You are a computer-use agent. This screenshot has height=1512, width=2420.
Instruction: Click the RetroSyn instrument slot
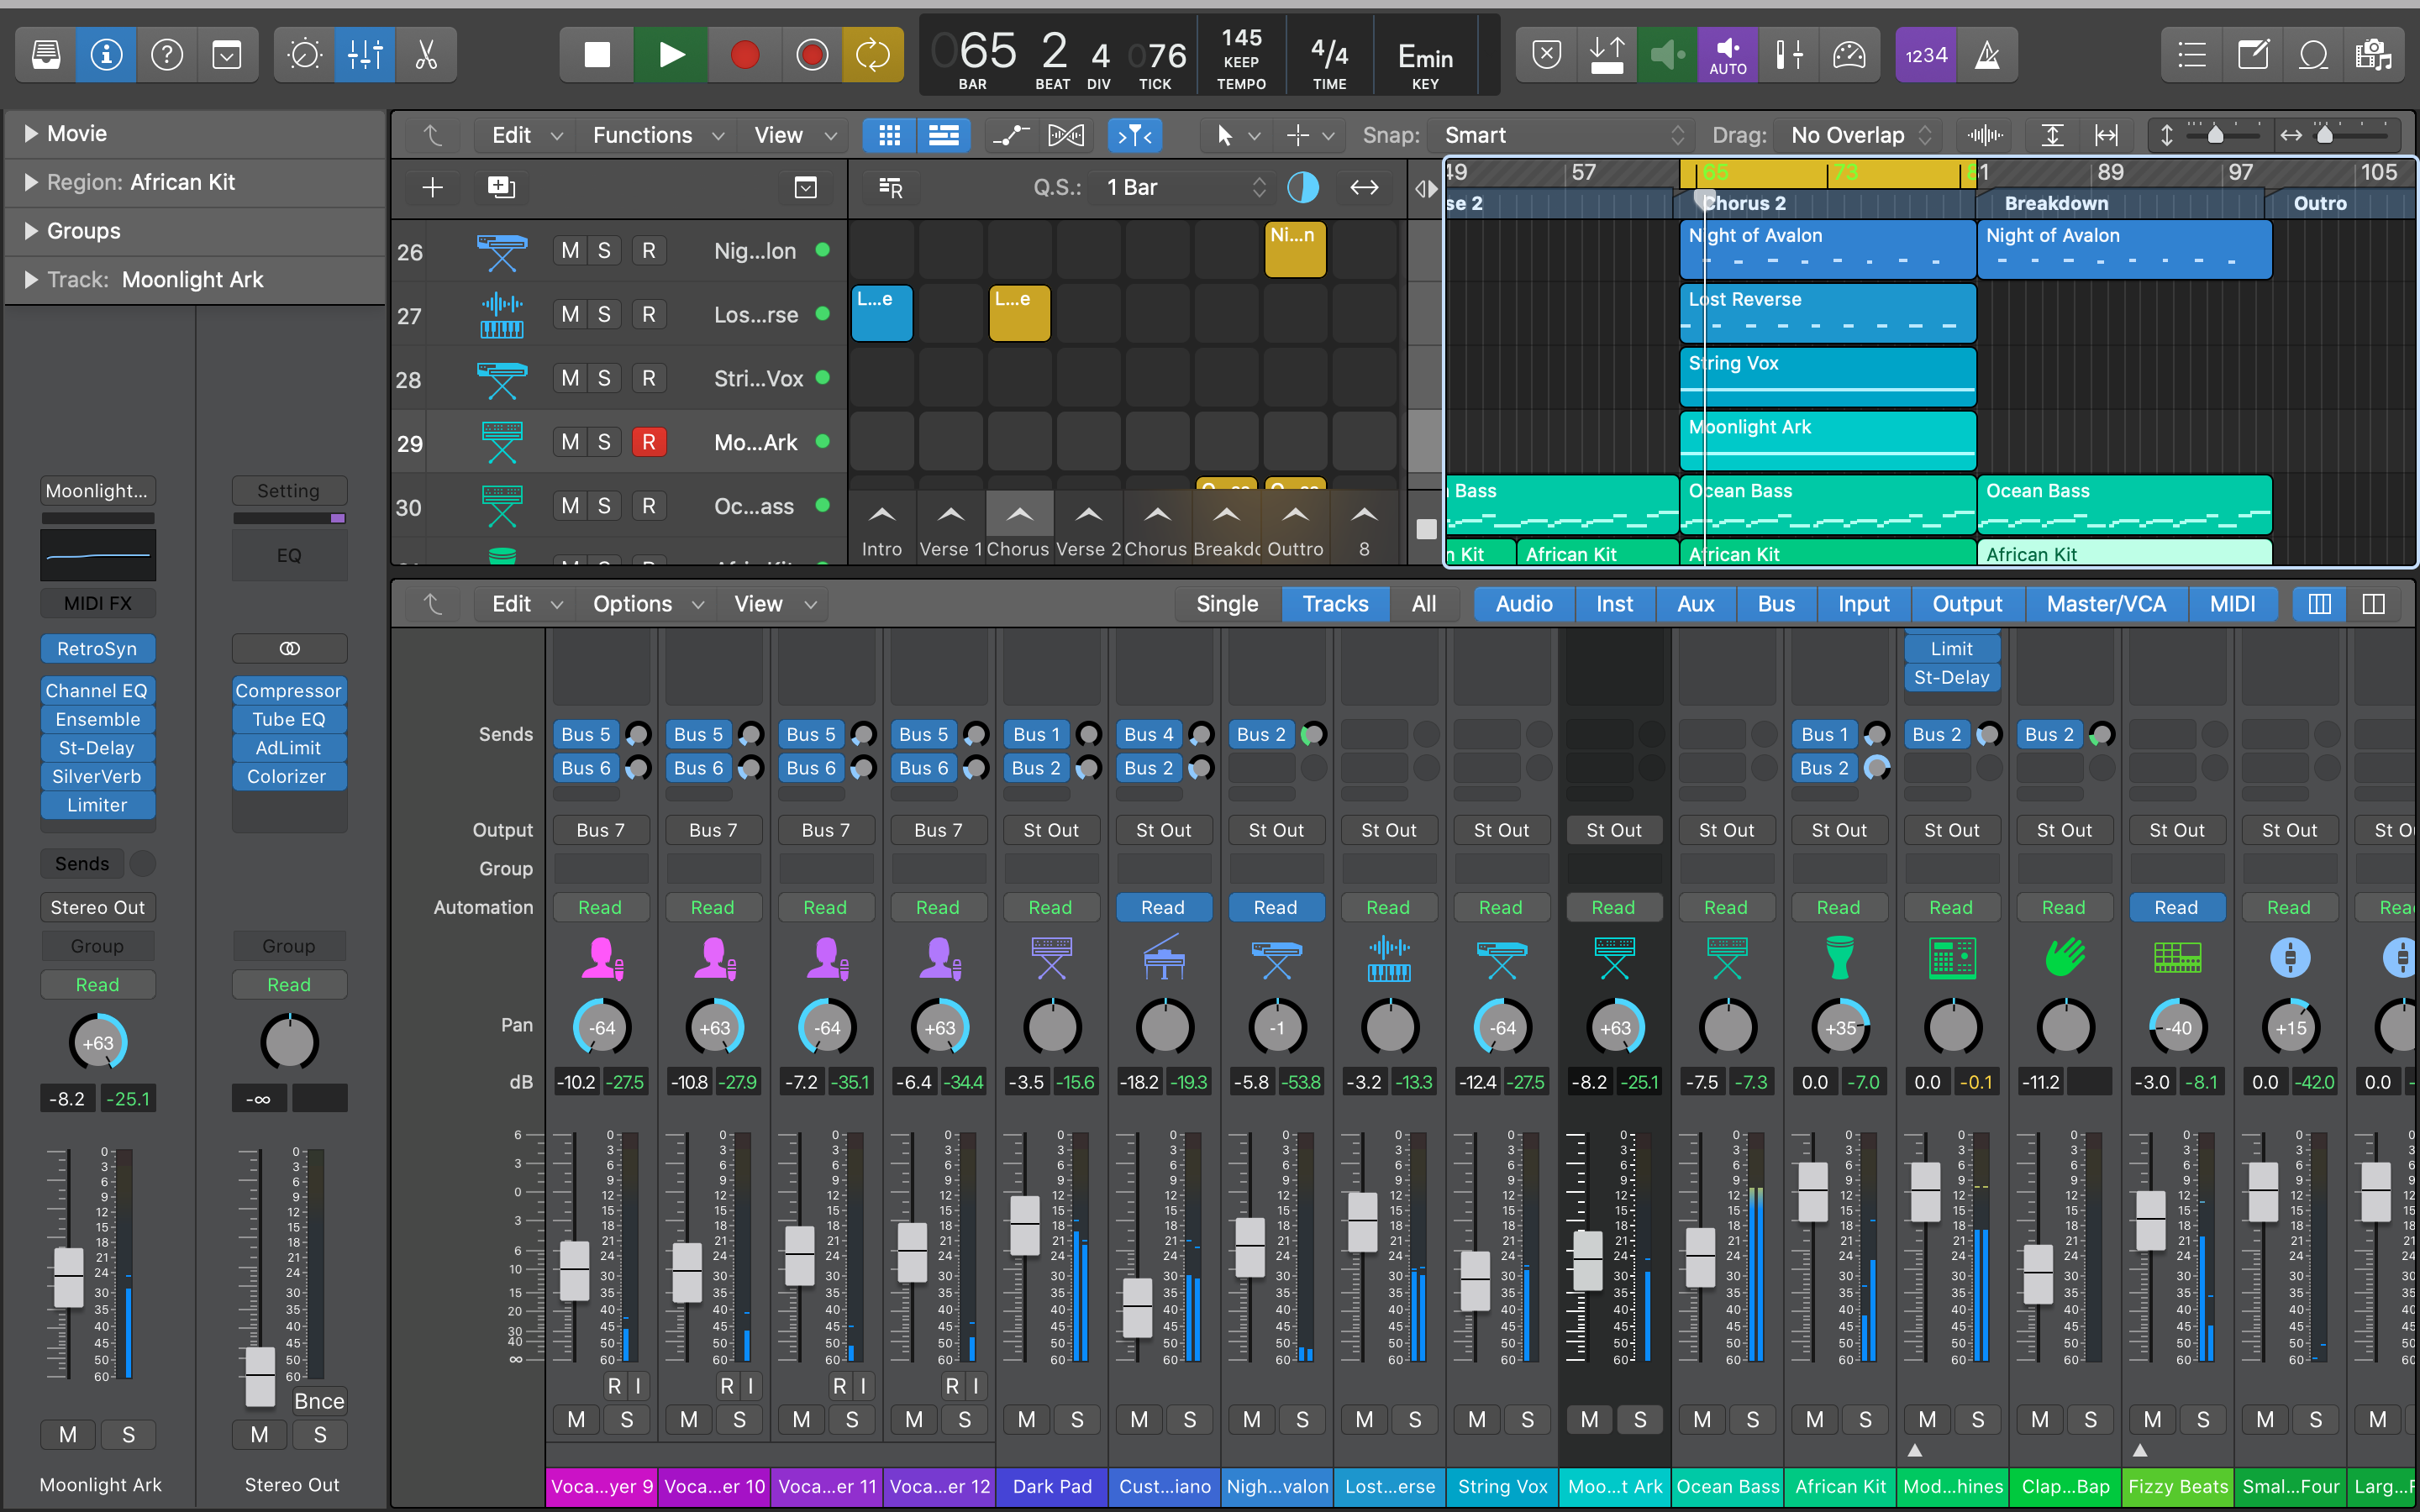[x=97, y=649]
